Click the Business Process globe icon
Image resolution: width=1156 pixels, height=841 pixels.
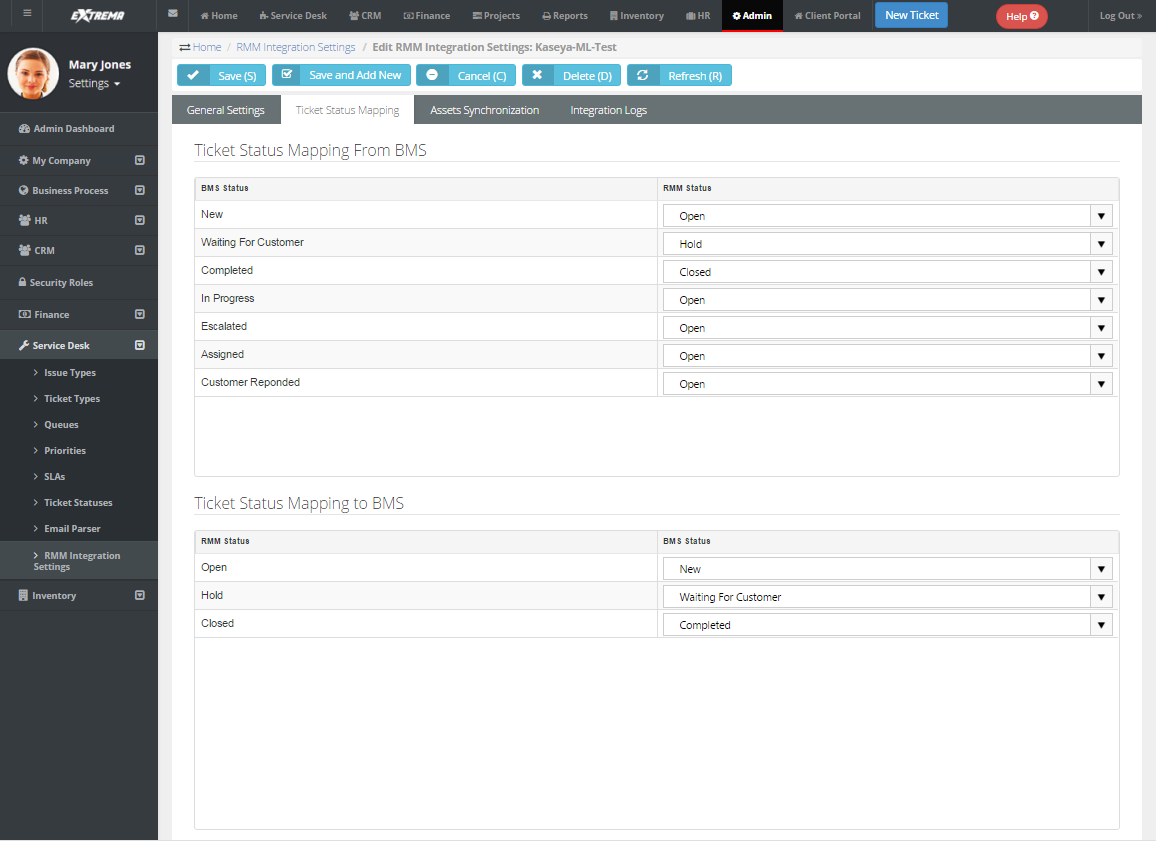[24, 190]
